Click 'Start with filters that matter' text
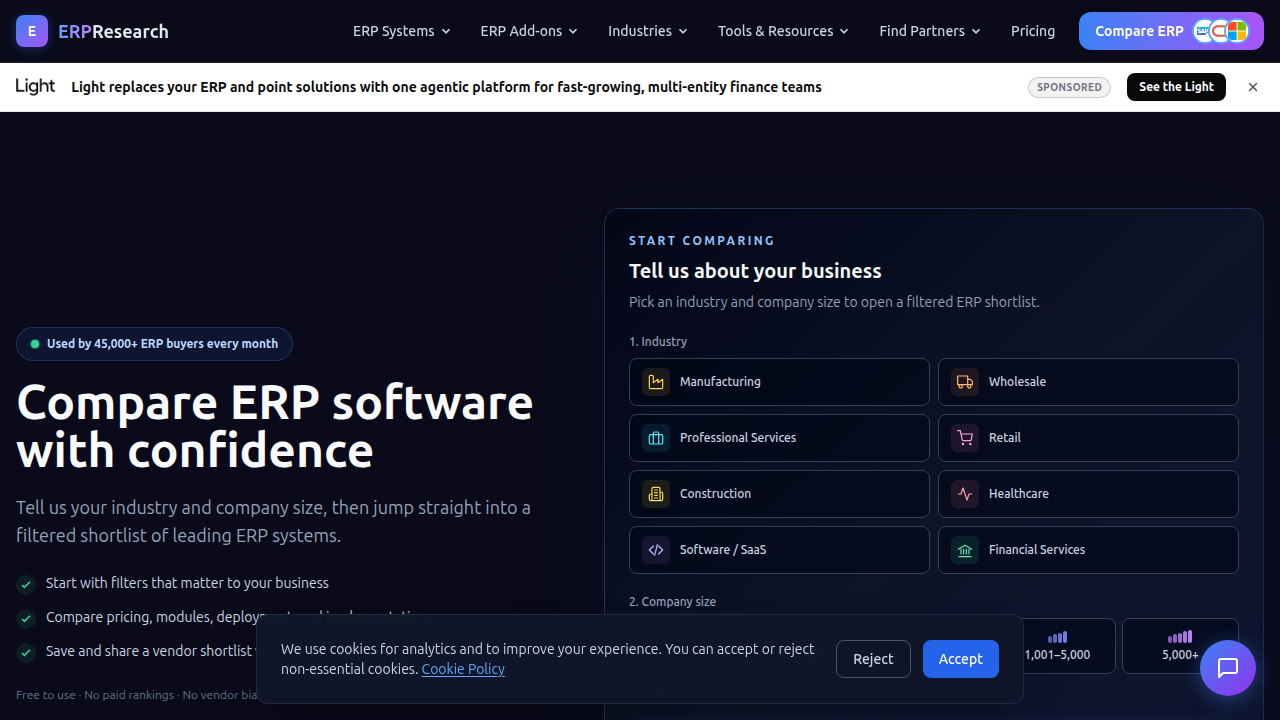Screen dimensions: 1280x720 pyautogui.click(x=187, y=583)
